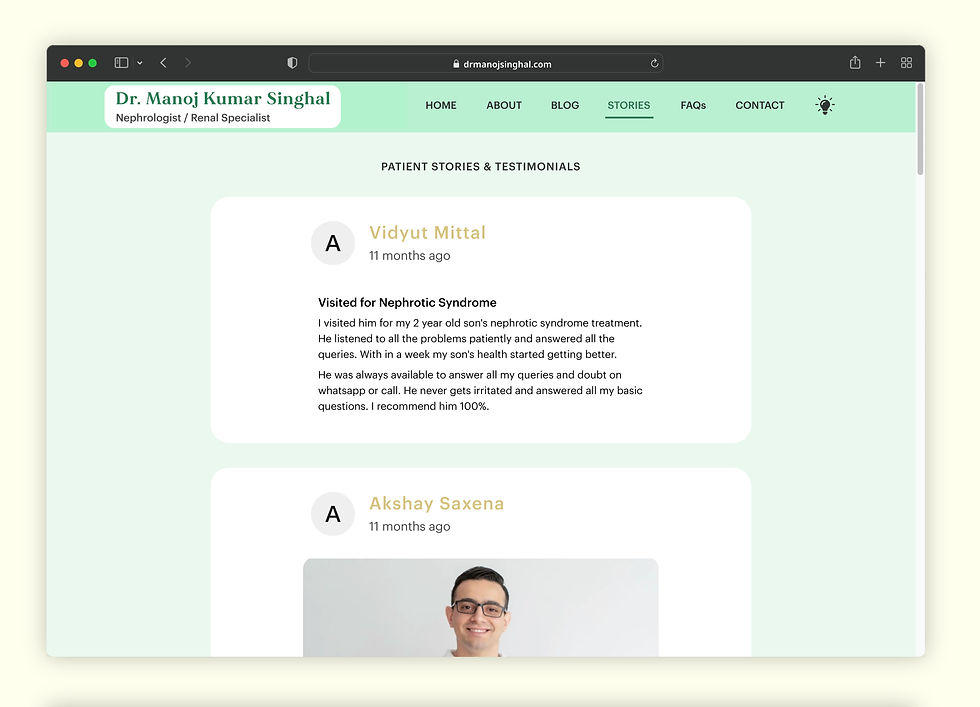
Task: Go forward with the browser arrow
Action: 188,63
